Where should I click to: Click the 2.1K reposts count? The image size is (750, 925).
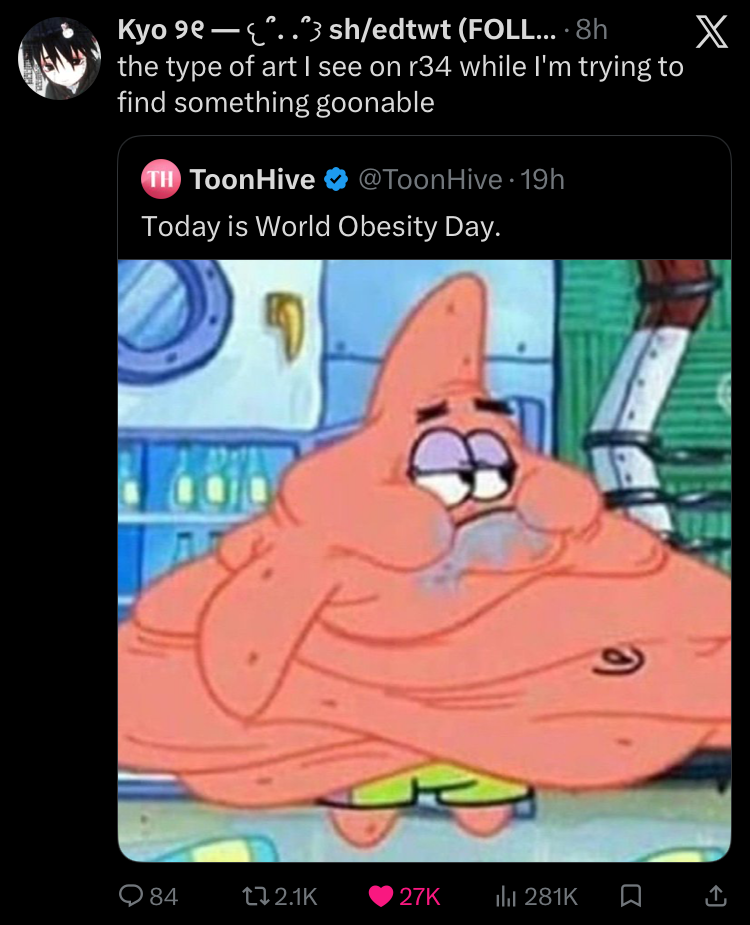tap(293, 897)
